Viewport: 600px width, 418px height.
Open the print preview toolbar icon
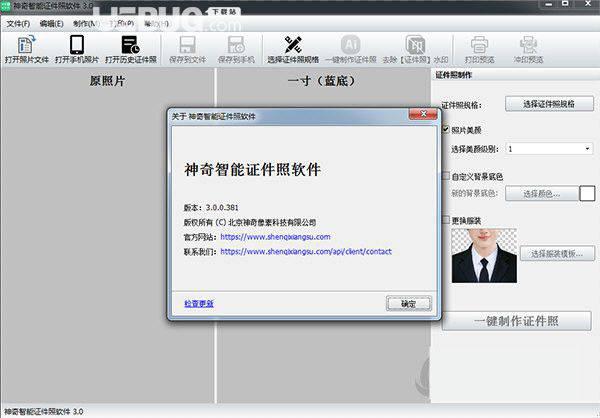click(479, 49)
